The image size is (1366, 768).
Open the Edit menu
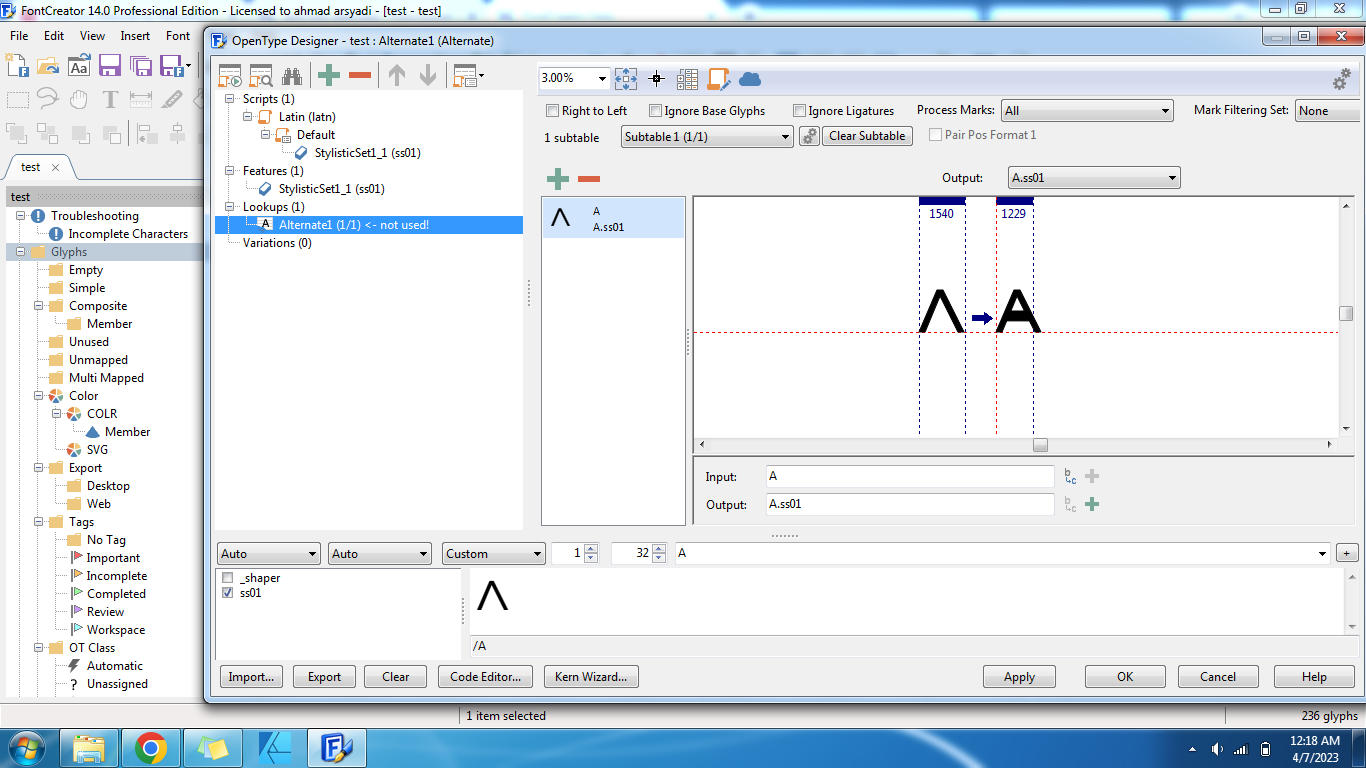pyautogui.click(x=54, y=36)
